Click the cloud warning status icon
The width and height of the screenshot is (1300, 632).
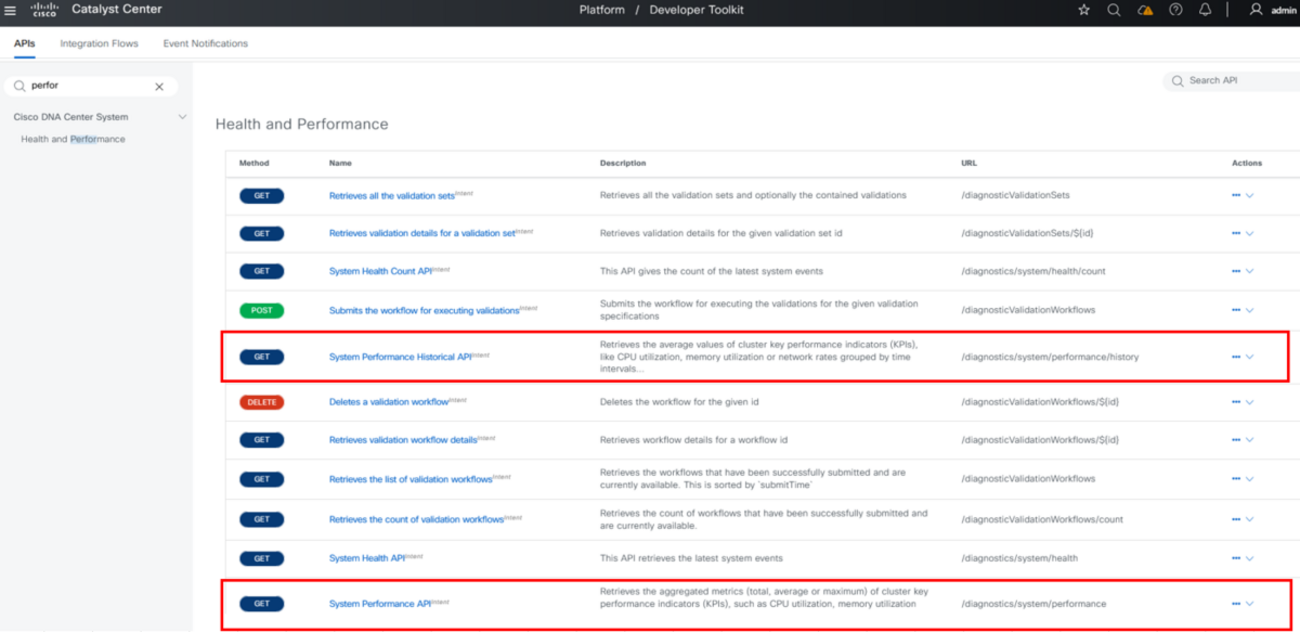1145,10
